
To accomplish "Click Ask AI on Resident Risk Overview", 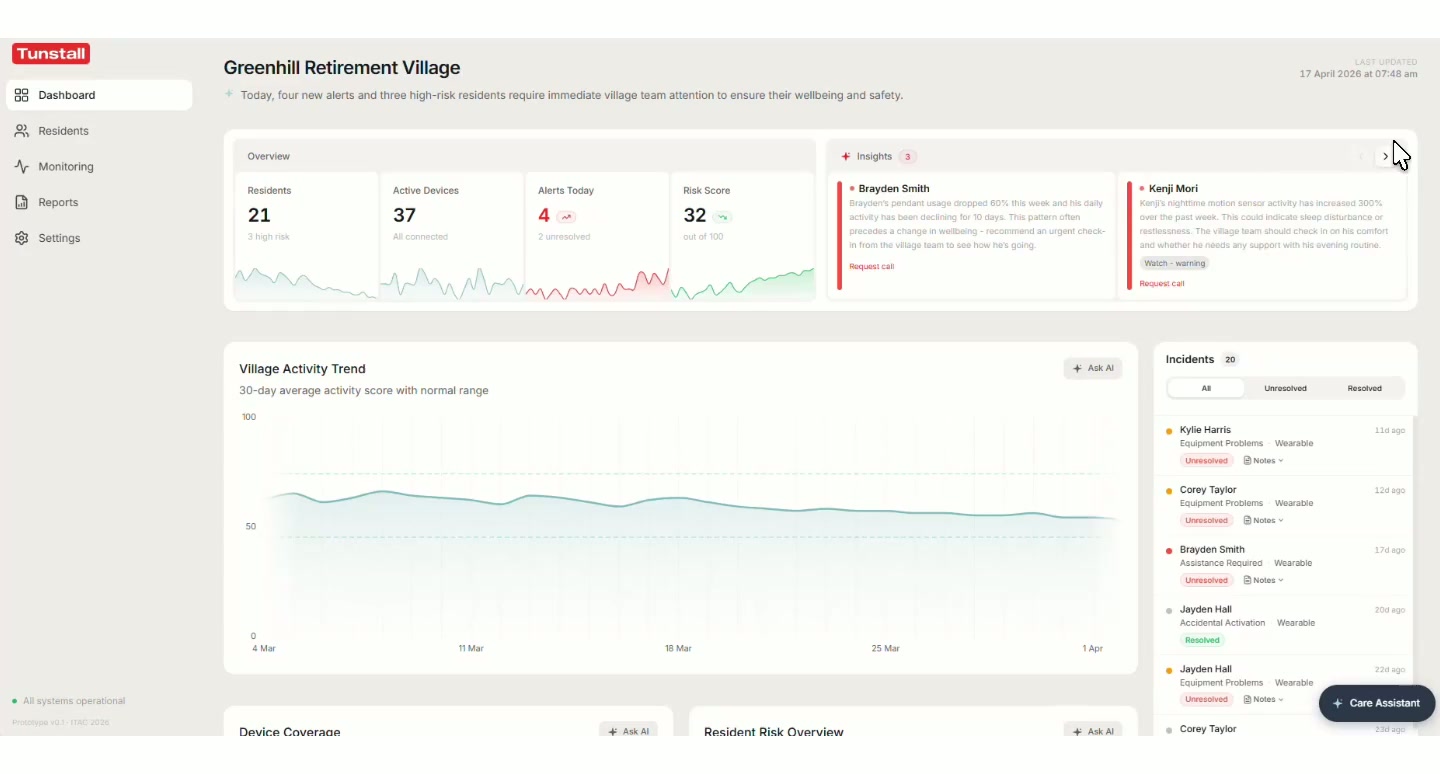I will pos(1093,731).
